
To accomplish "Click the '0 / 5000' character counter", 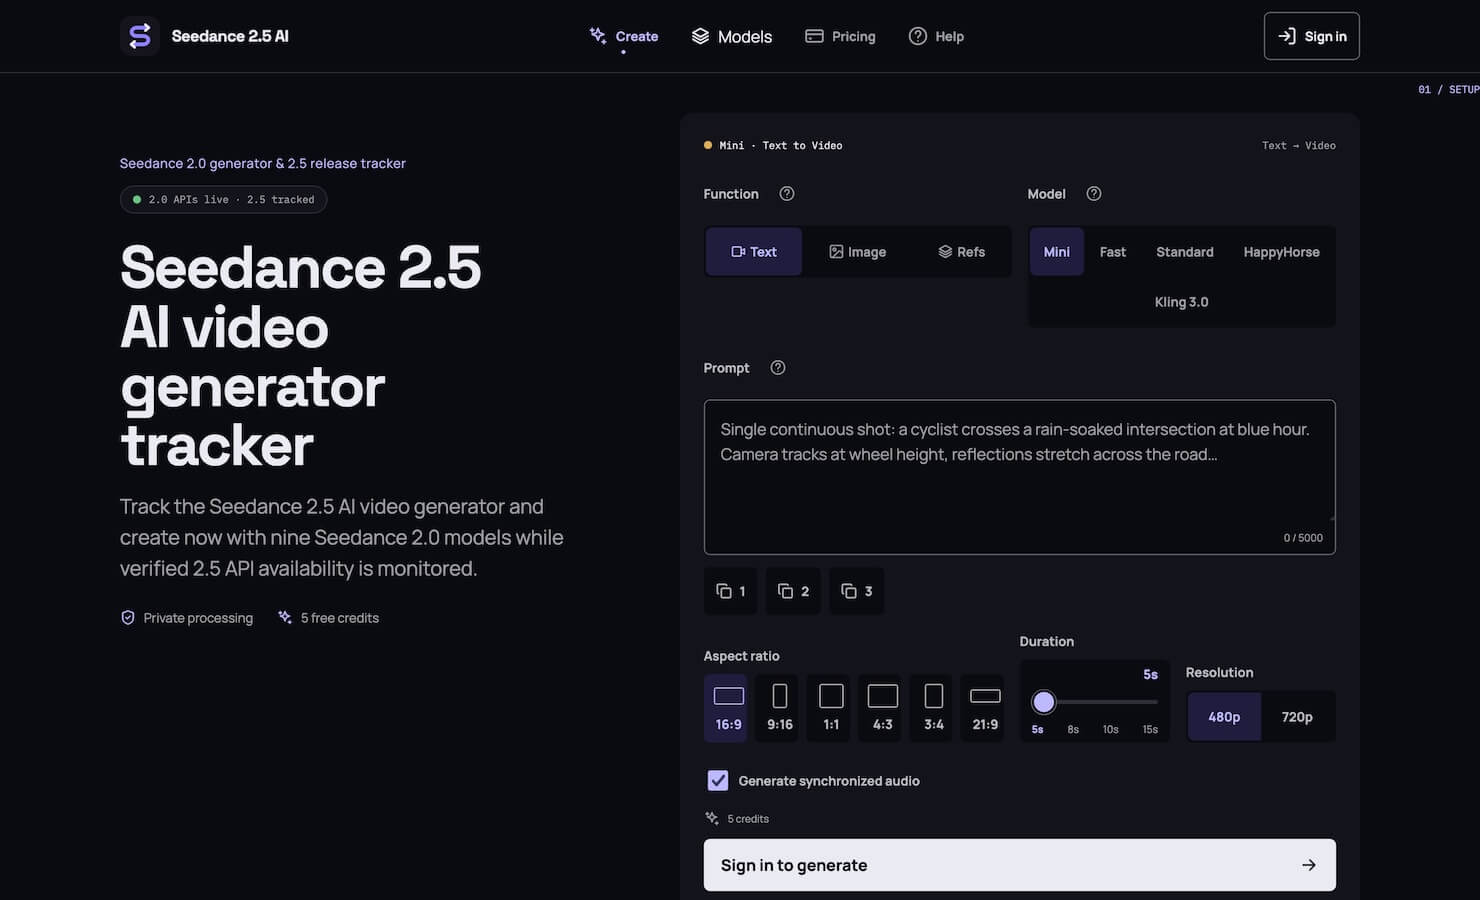I will coord(1303,538).
